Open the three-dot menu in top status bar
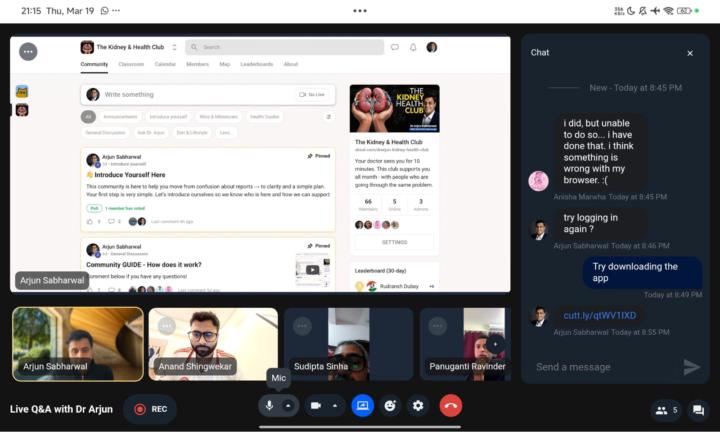Viewport: 720px width, 432px height. coord(360,11)
